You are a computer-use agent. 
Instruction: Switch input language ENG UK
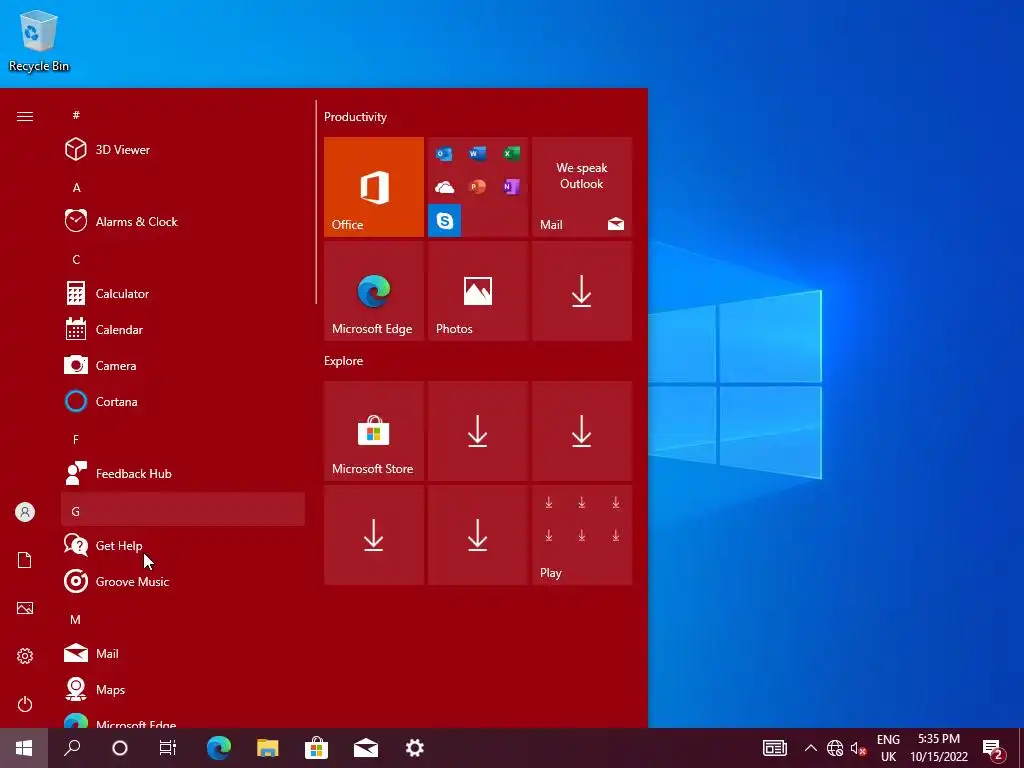pyautogui.click(x=888, y=748)
